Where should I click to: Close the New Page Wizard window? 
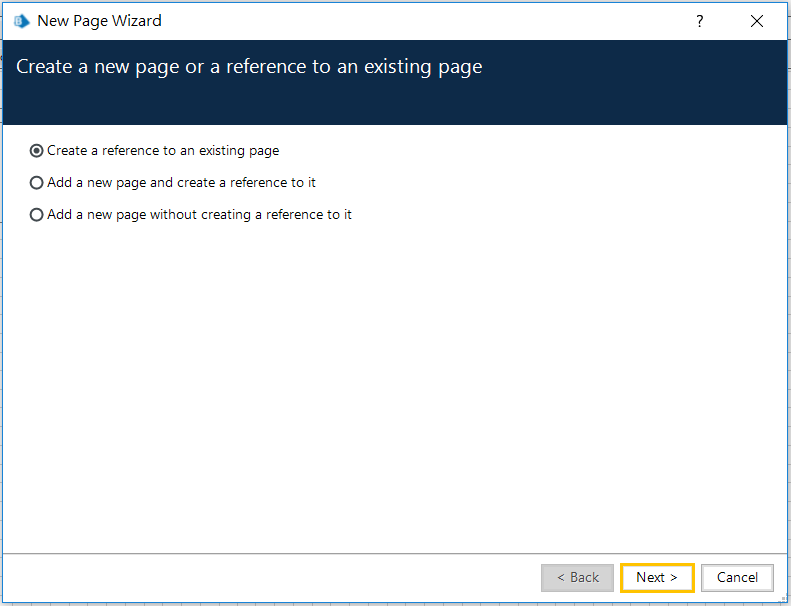pyautogui.click(x=757, y=21)
